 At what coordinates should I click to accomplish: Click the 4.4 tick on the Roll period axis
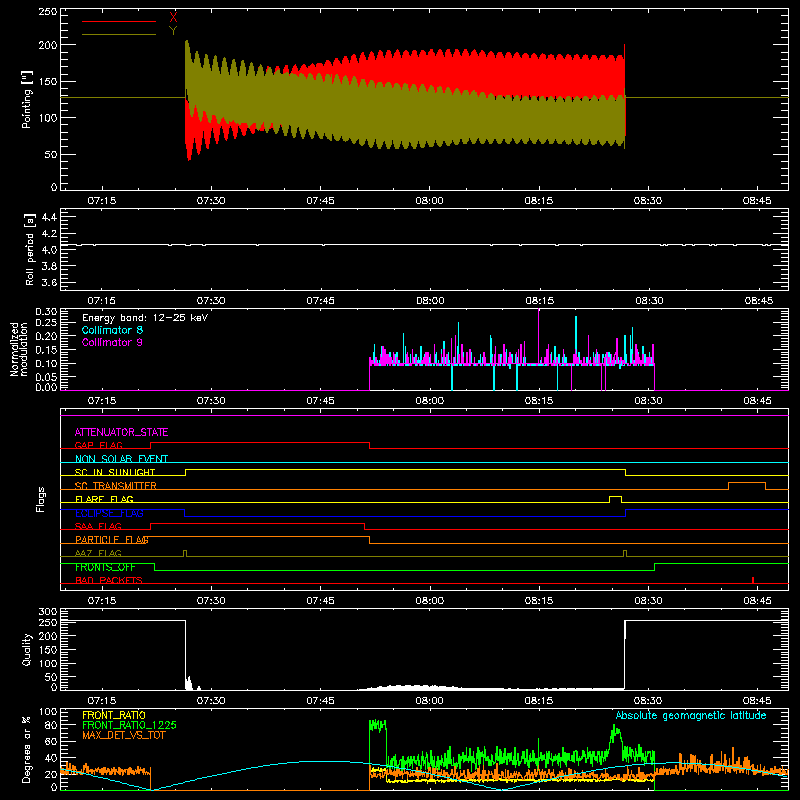click(x=49, y=218)
